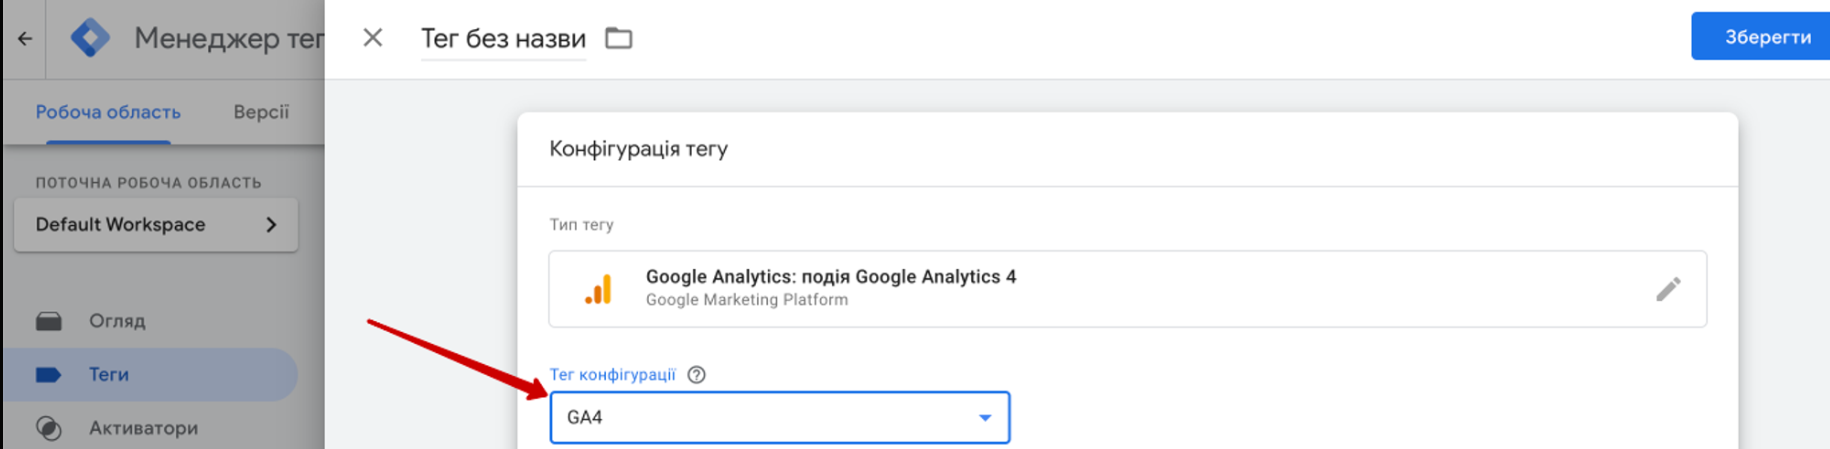
Task: Select the Google Analytics 4 event tag type
Action: pos(1128,289)
